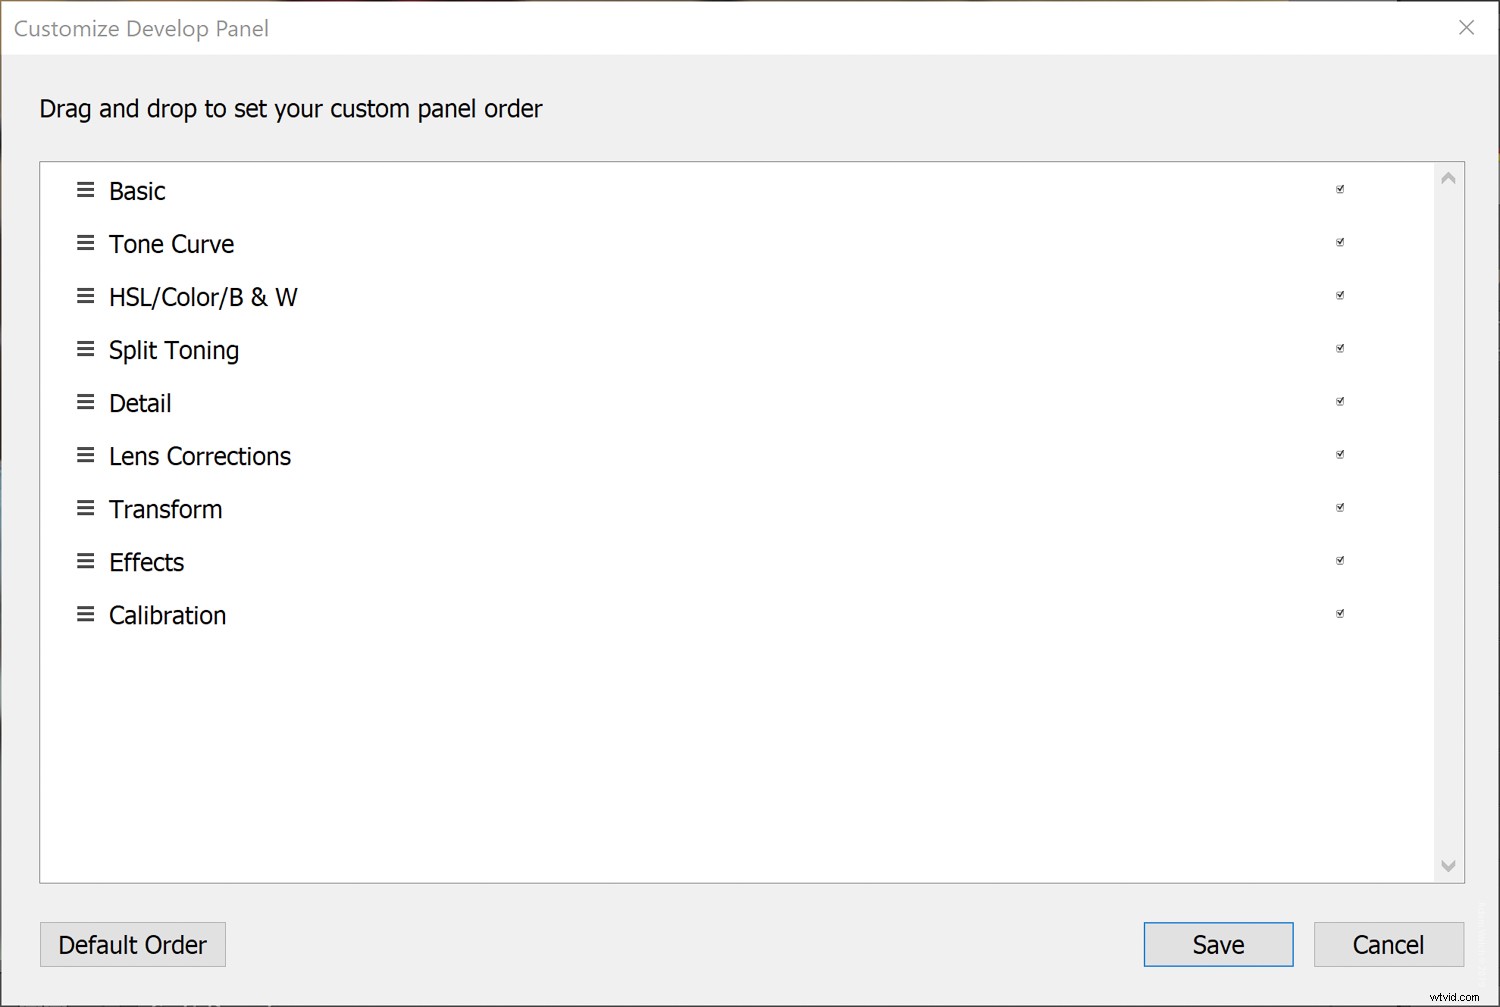Cancel the Customize Develop Panel dialog
Viewport: 1500px width, 1007px height.
point(1388,945)
